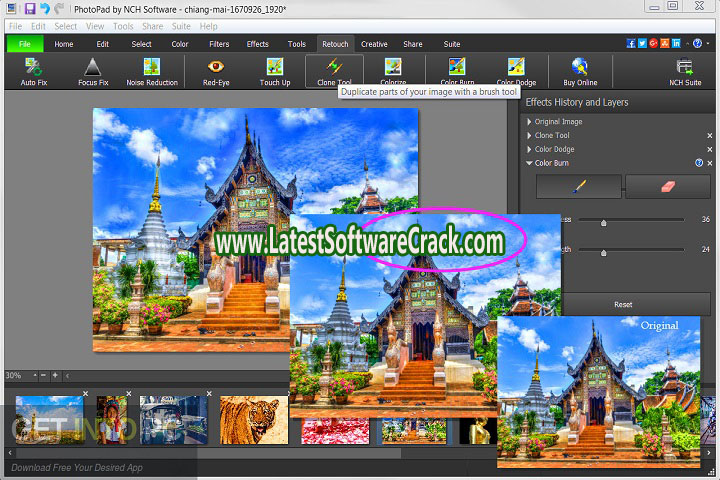Switch to the Filters tab
This screenshot has width=720, height=480.
pyautogui.click(x=219, y=44)
